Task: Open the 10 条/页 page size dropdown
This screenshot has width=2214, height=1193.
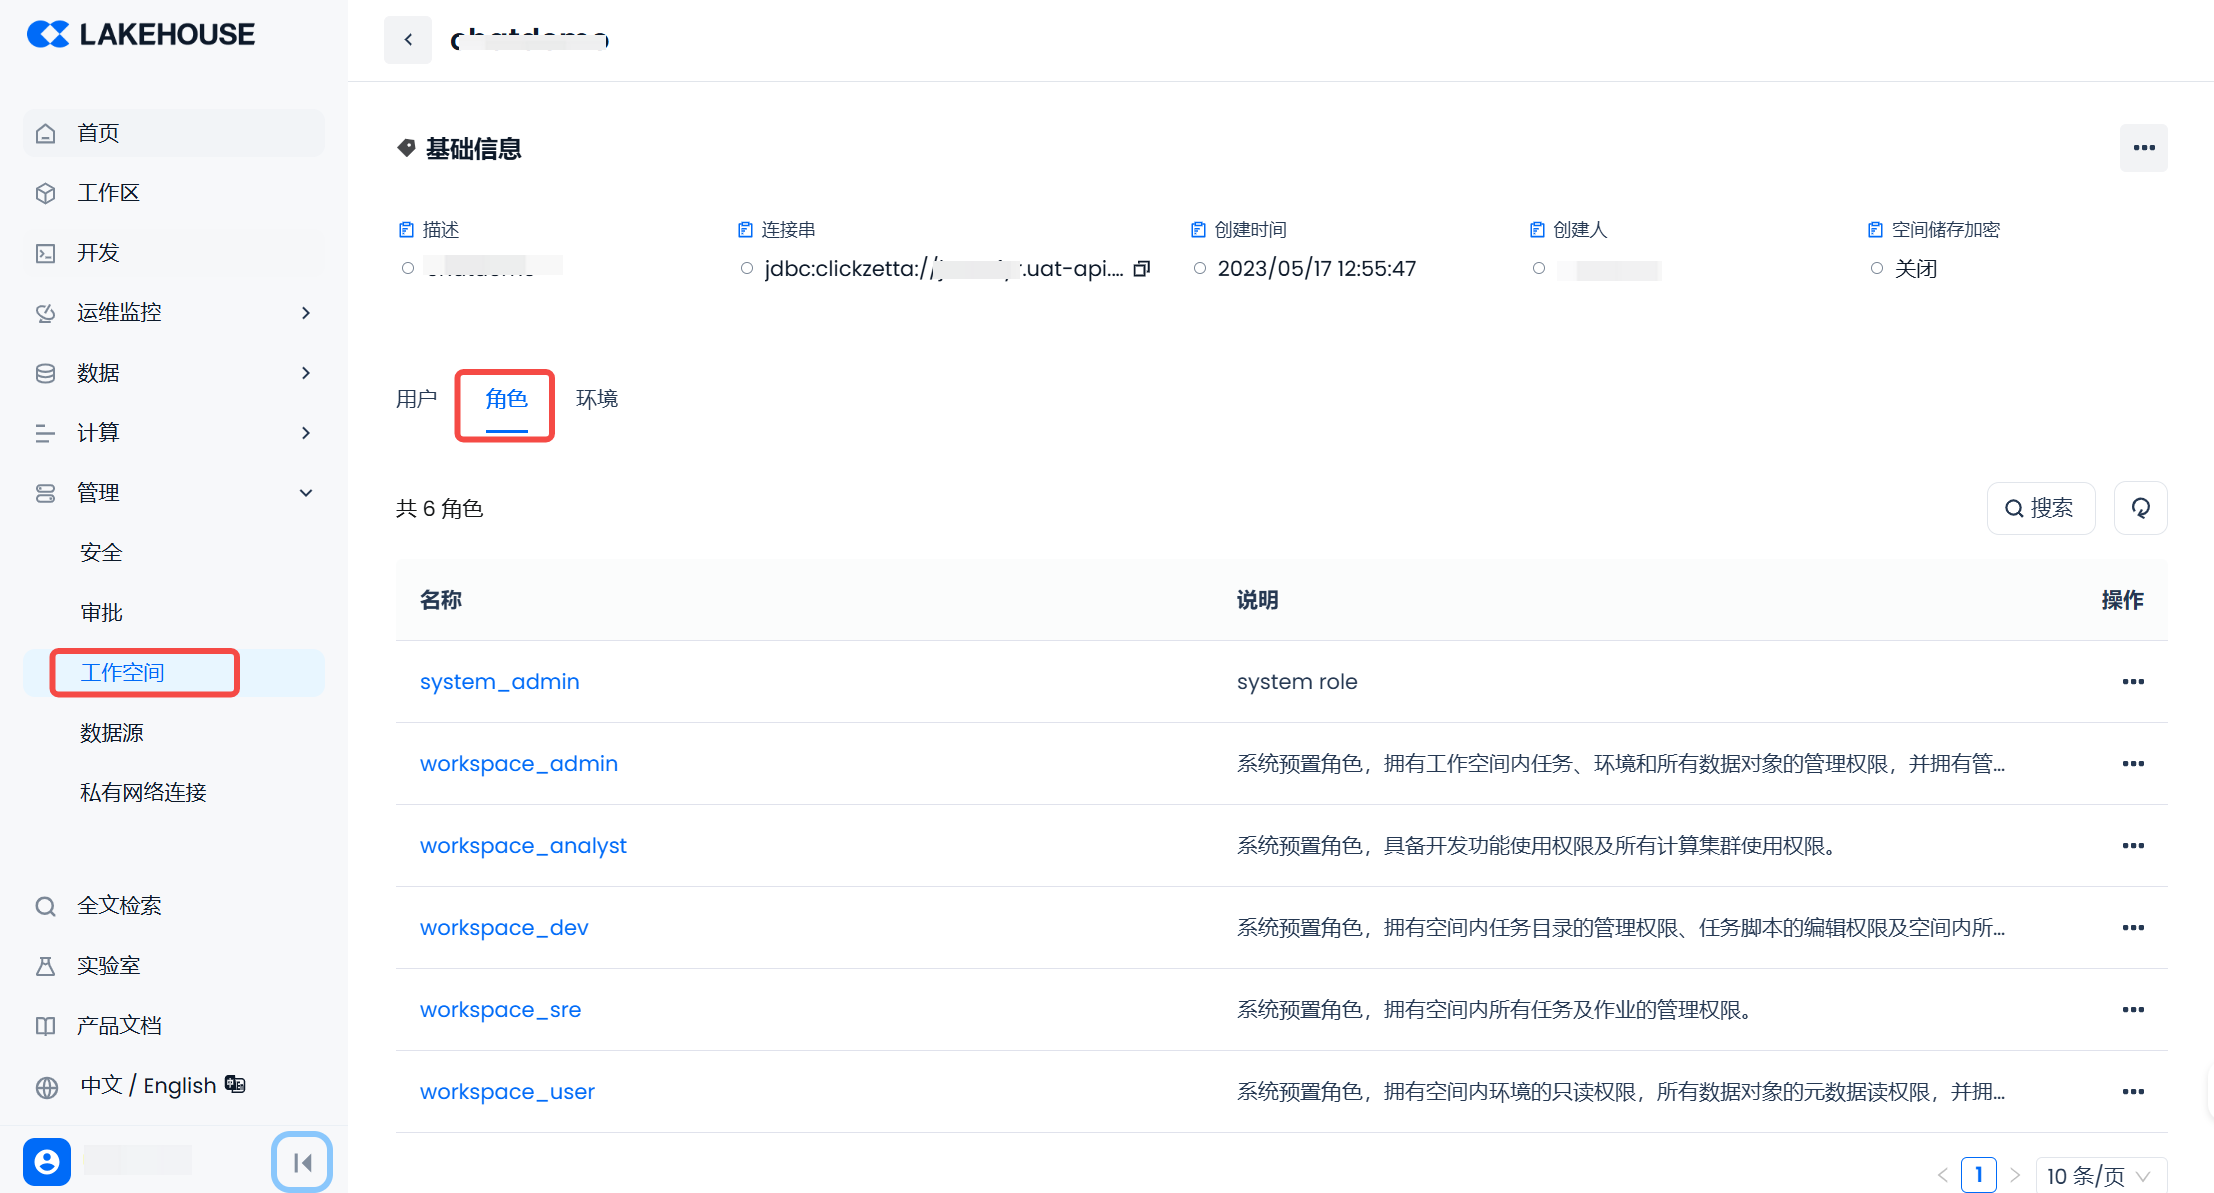Action: coord(2100,1175)
